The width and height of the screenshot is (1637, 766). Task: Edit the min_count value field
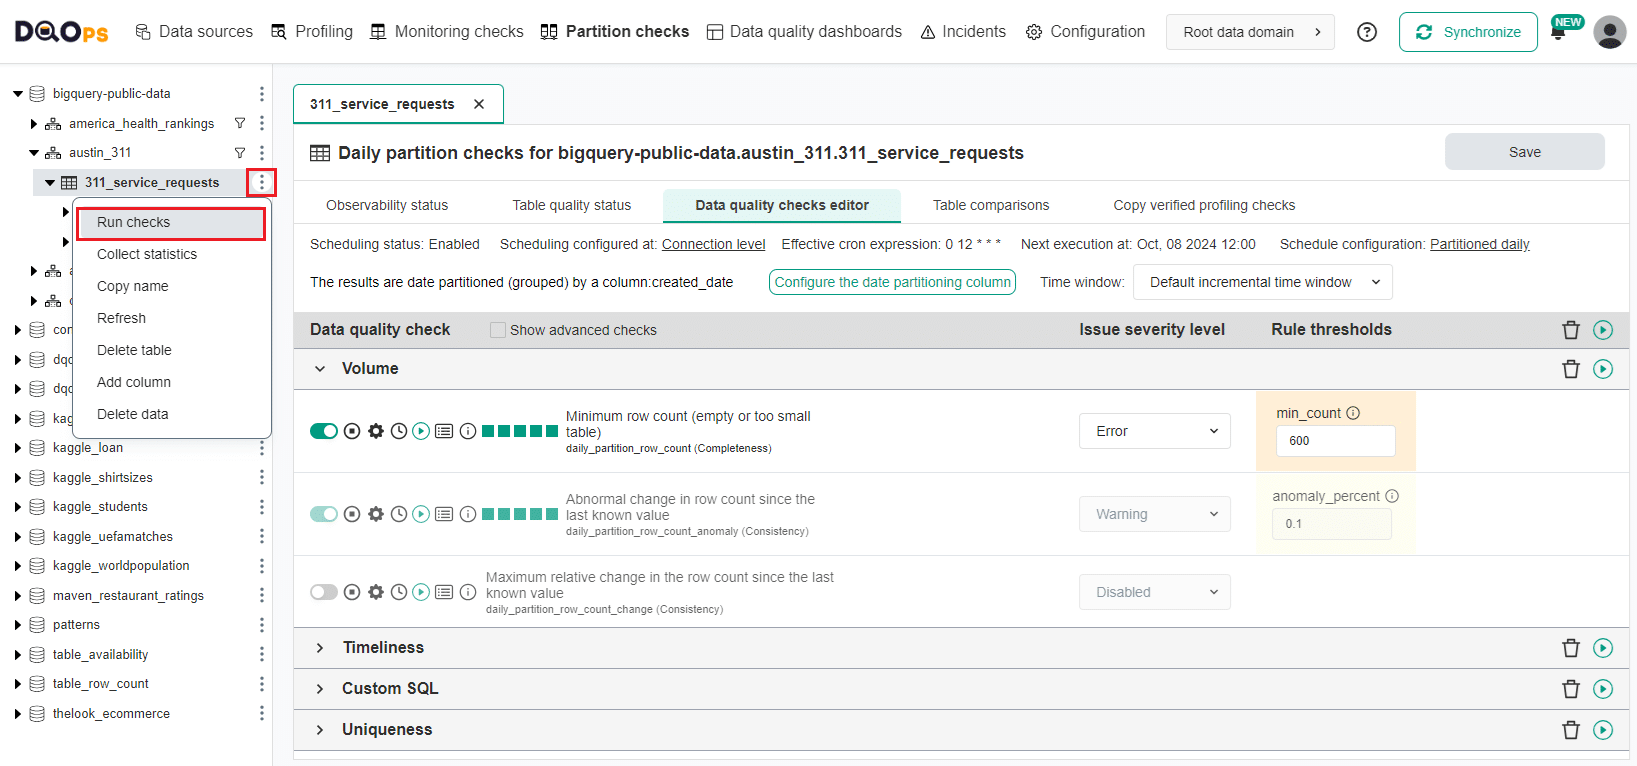click(1336, 441)
